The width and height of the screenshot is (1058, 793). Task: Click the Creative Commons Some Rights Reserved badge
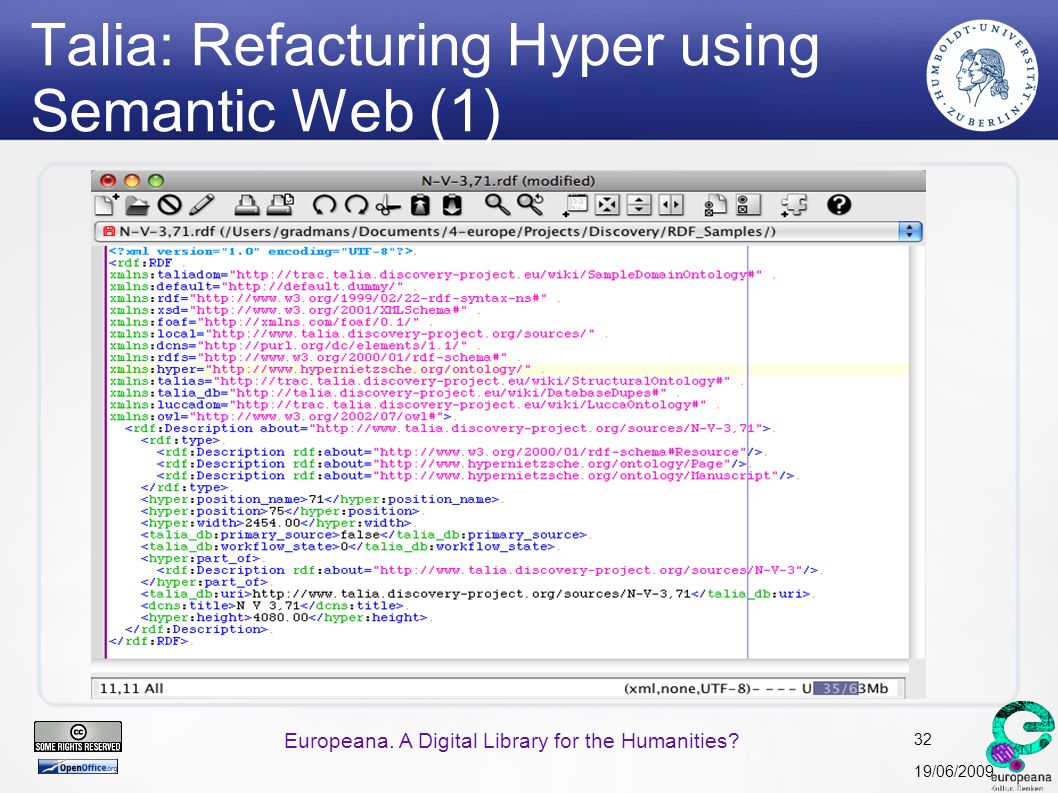pos(78,736)
